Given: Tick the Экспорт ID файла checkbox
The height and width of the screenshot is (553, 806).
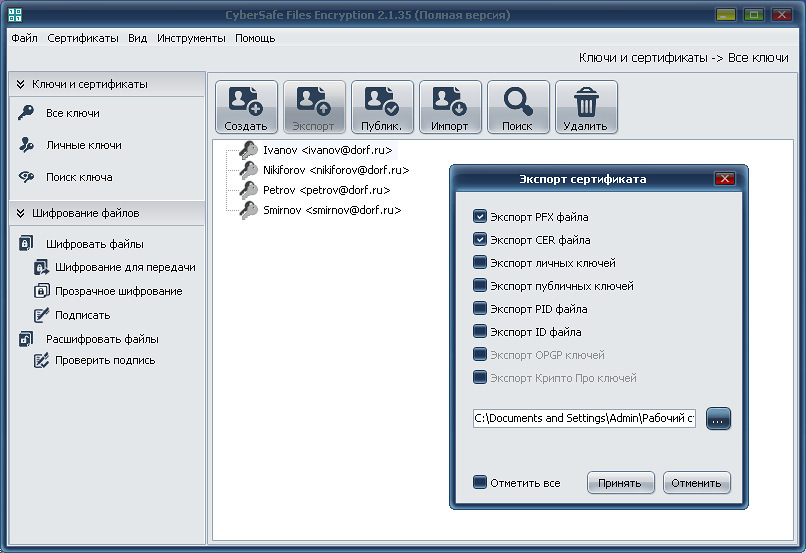Looking at the screenshot, I should [480, 331].
